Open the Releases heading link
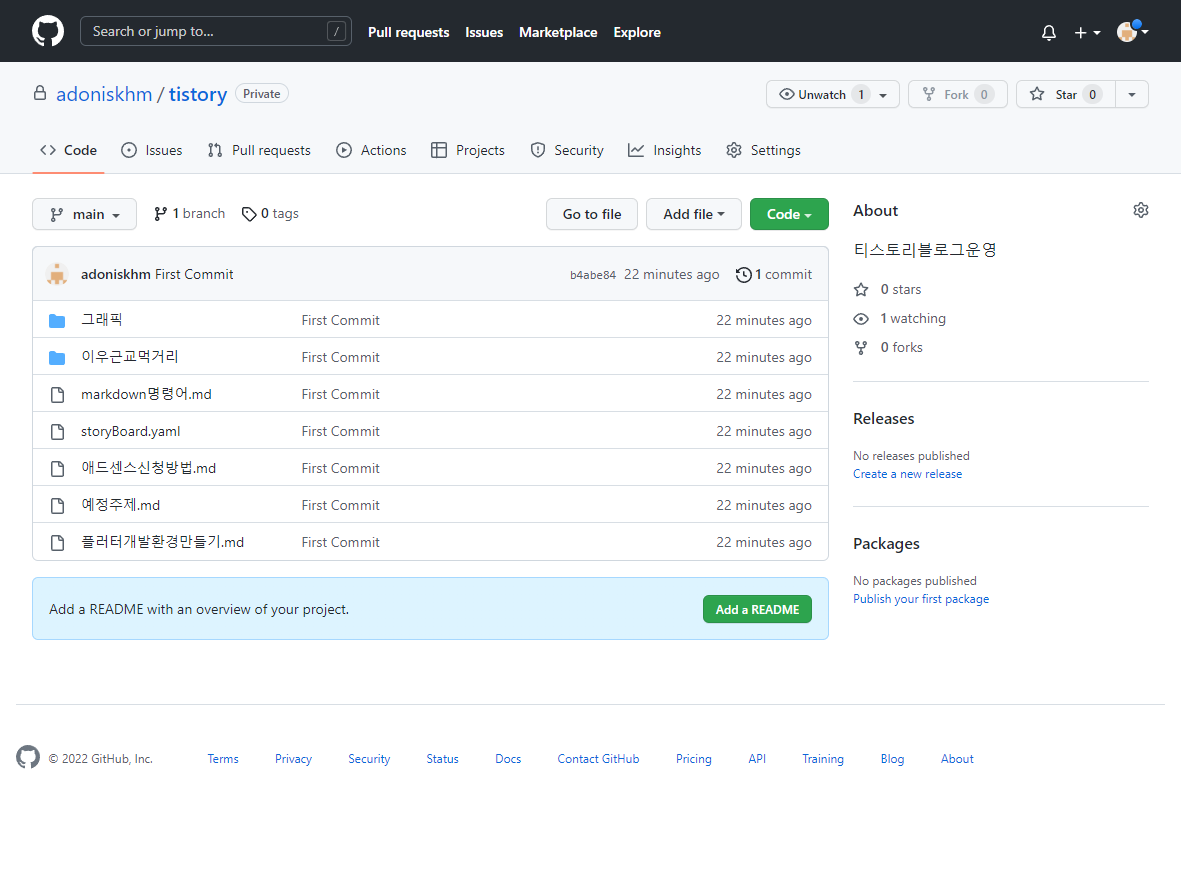 coord(883,419)
